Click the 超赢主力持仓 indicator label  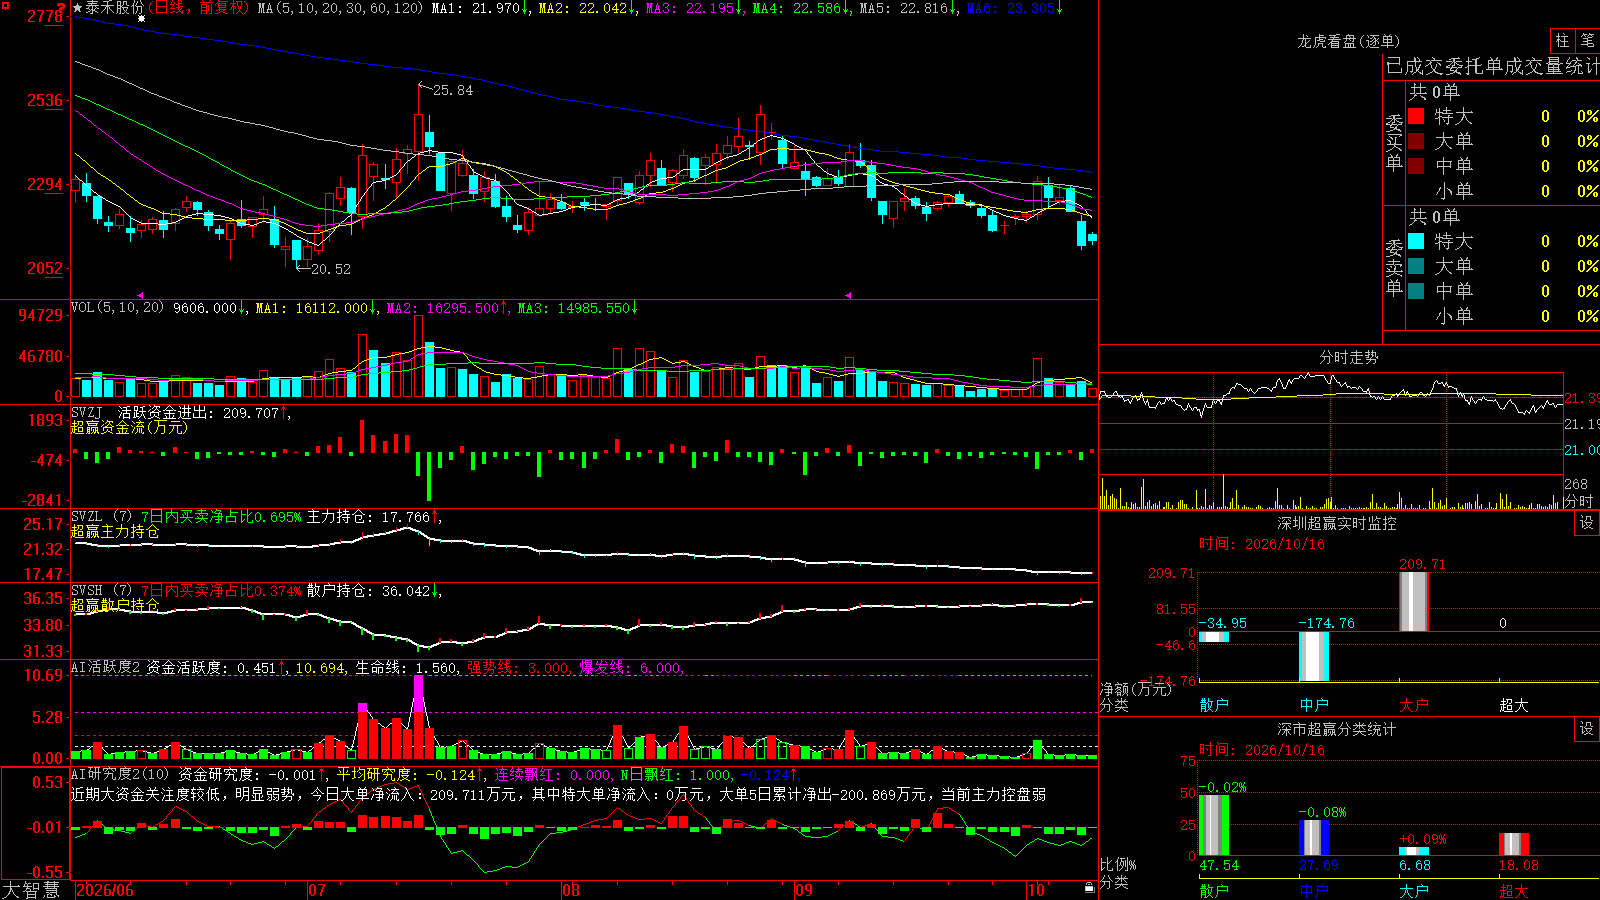coord(115,531)
